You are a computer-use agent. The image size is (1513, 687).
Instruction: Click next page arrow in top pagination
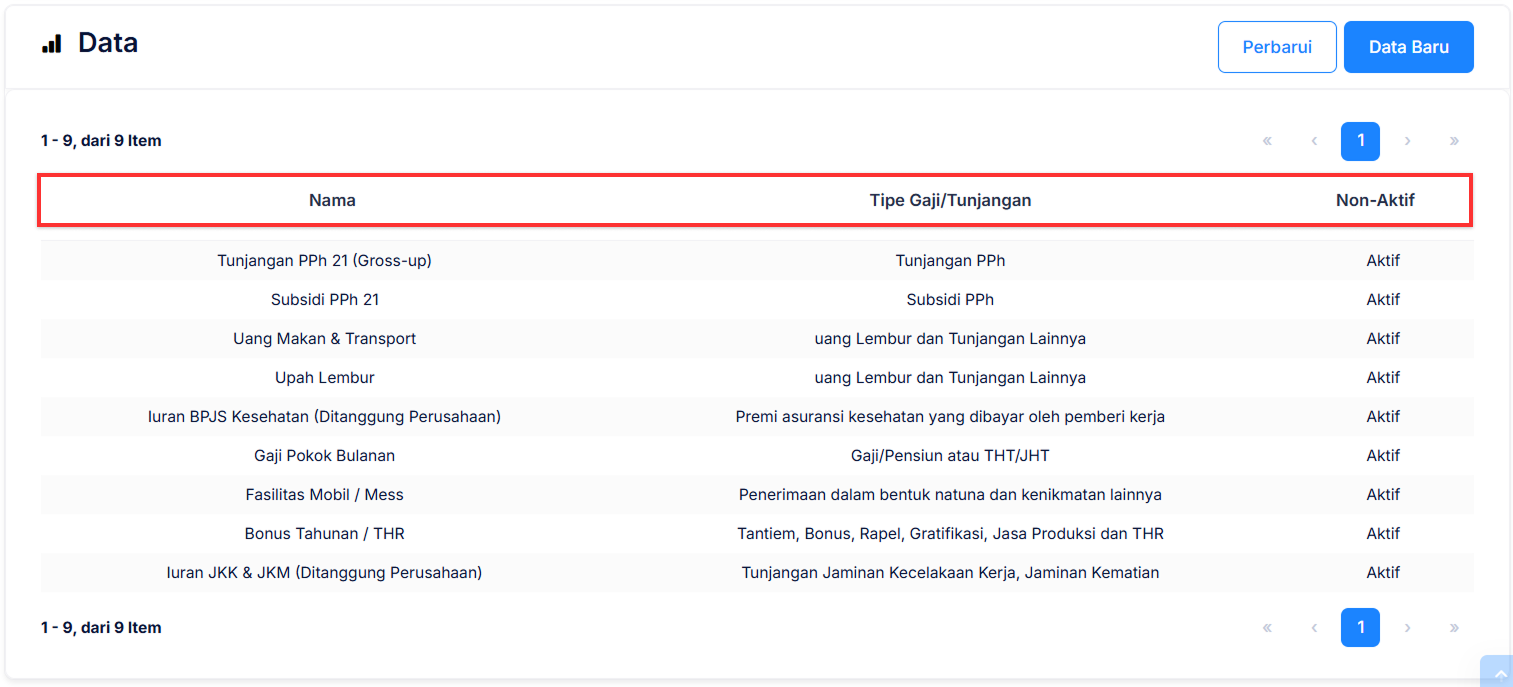[1407, 141]
